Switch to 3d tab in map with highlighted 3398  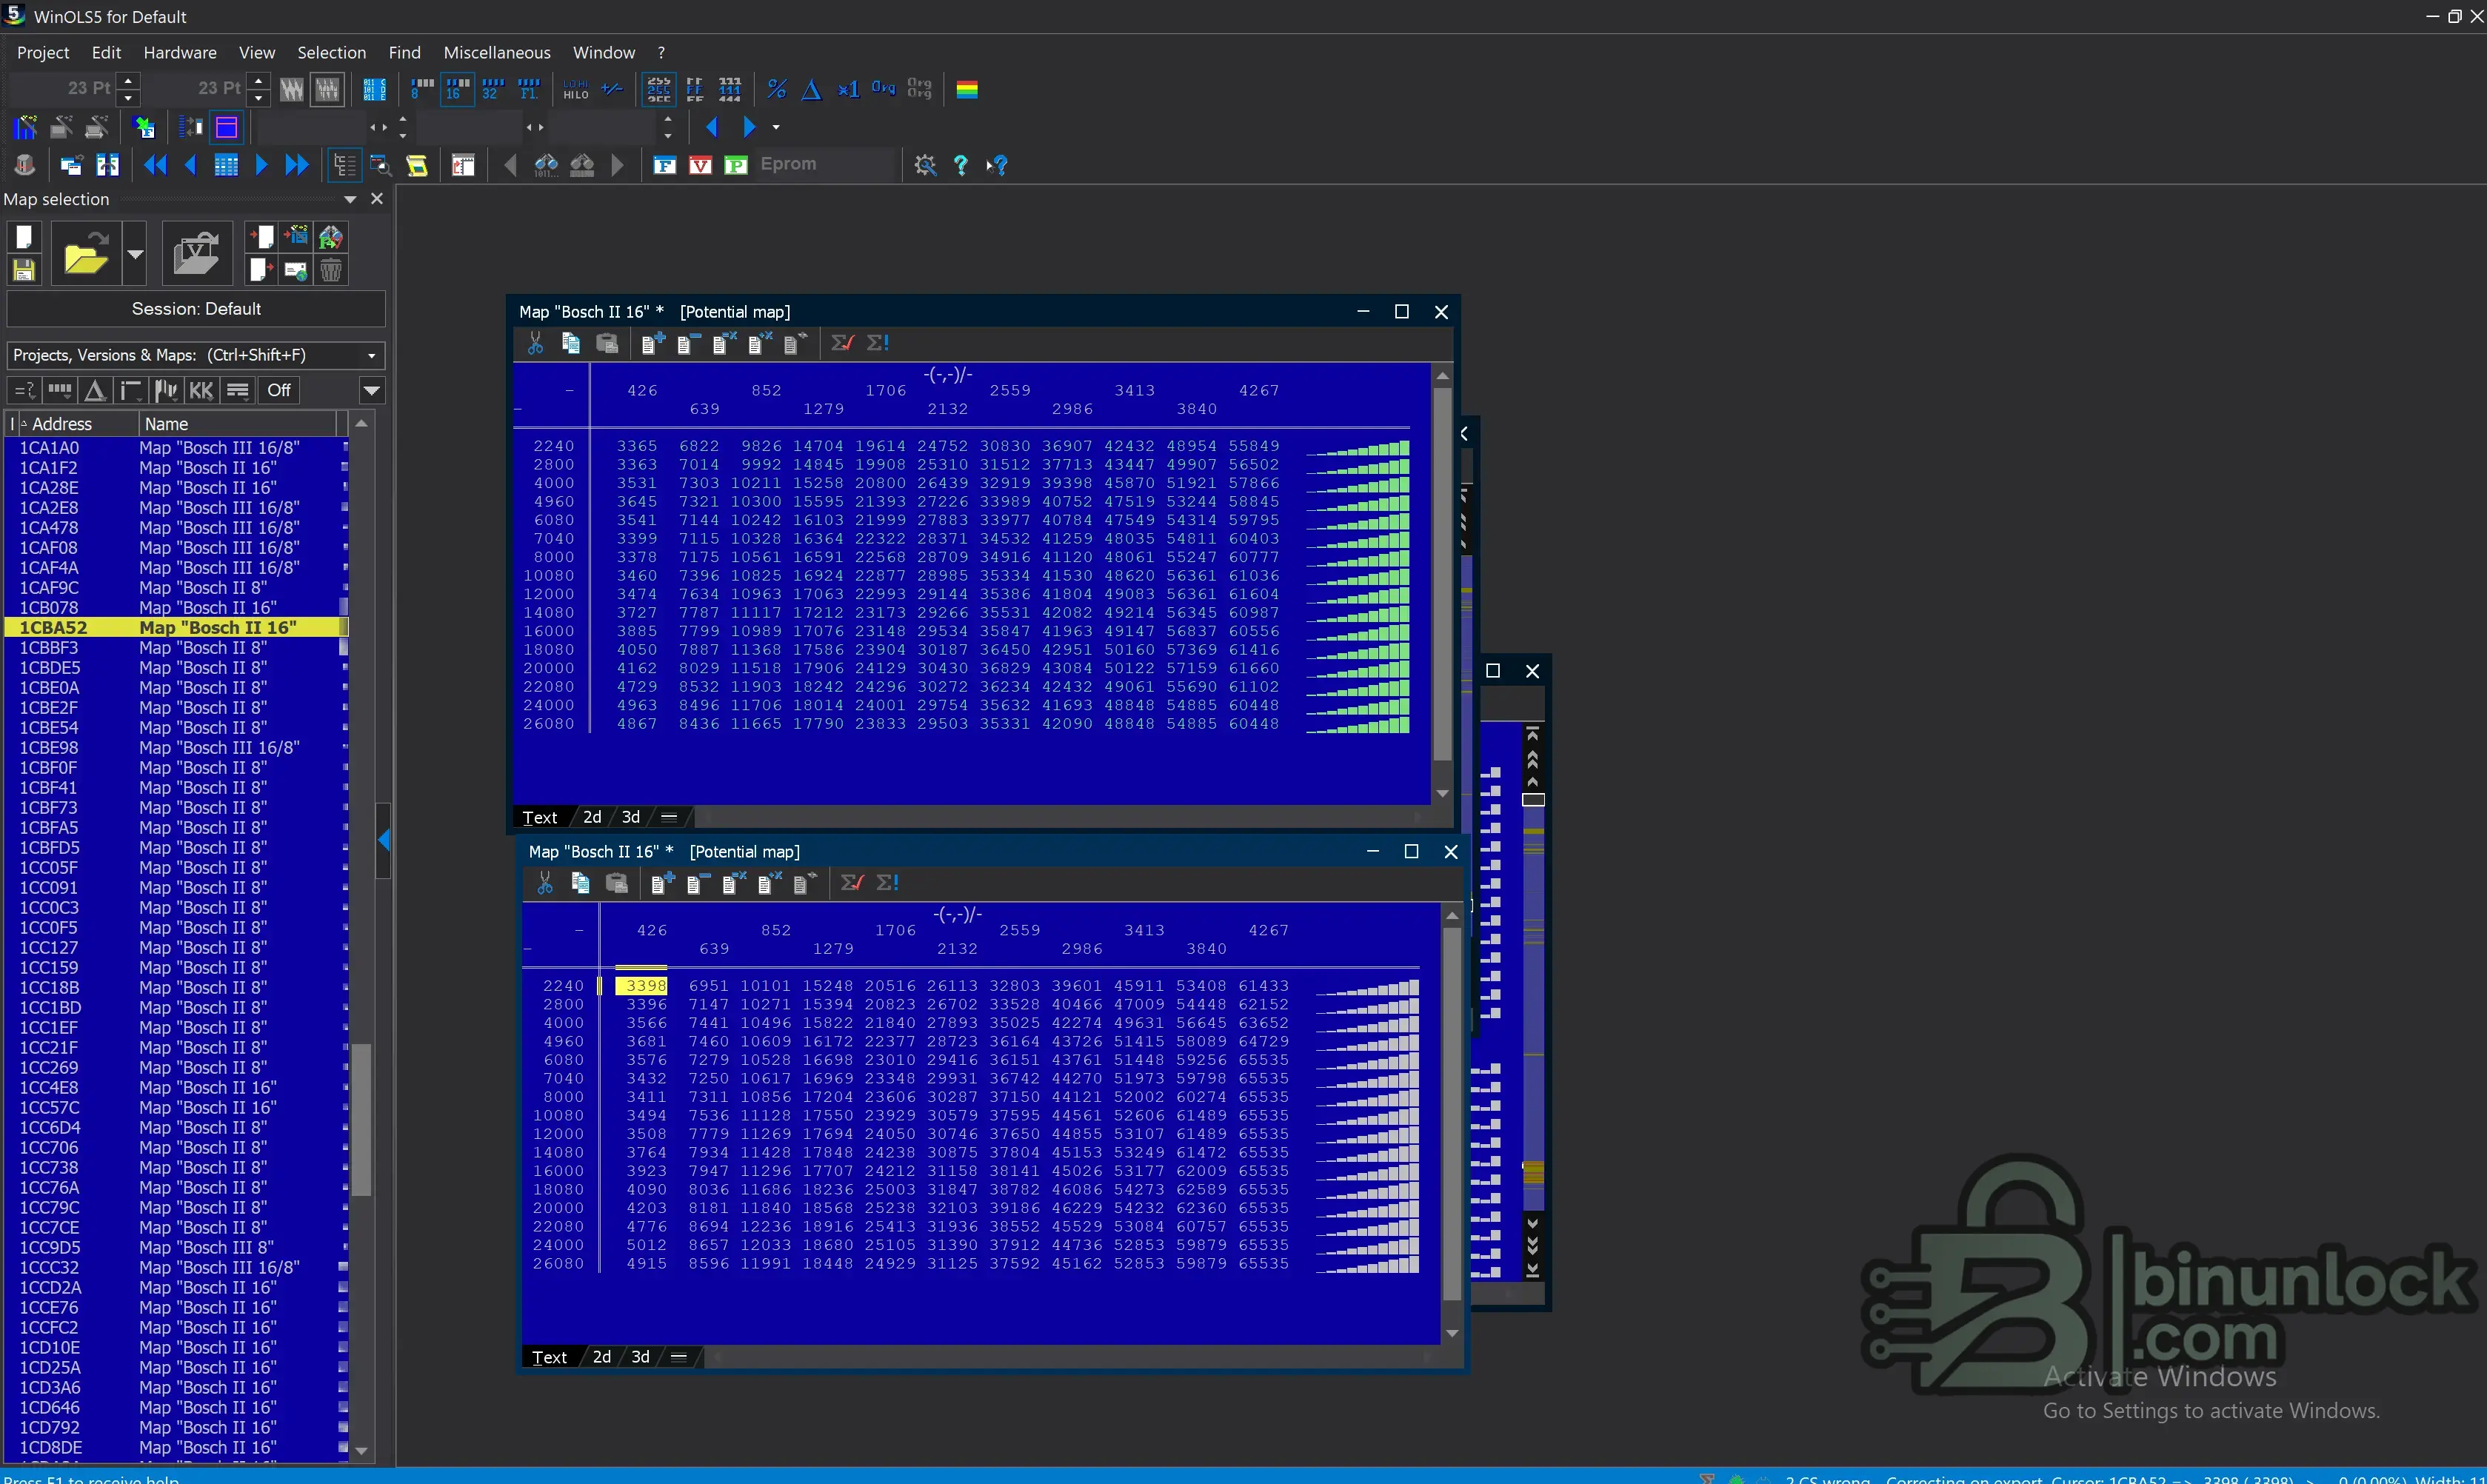(641, 1357)
